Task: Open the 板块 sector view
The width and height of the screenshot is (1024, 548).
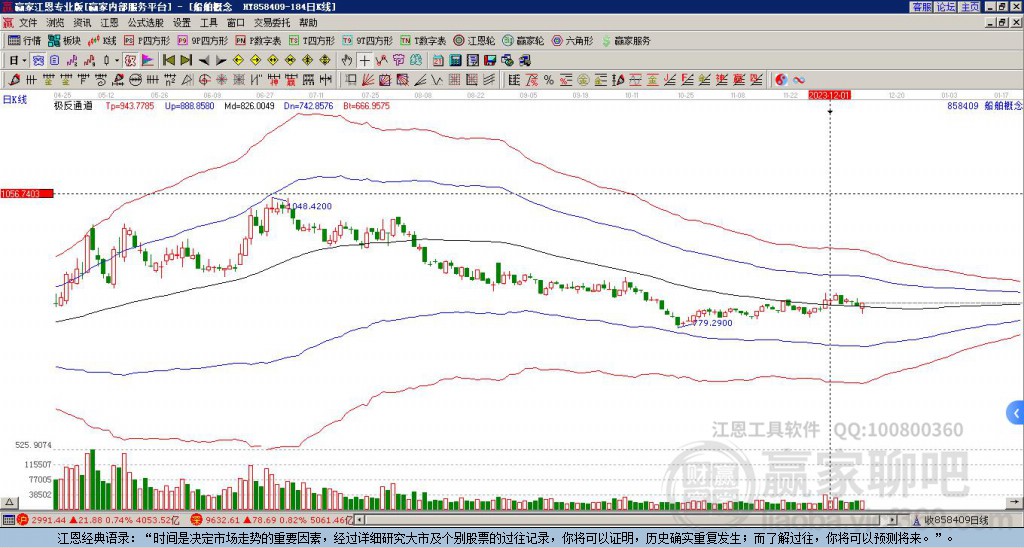Action: click(x=65, y=40)
